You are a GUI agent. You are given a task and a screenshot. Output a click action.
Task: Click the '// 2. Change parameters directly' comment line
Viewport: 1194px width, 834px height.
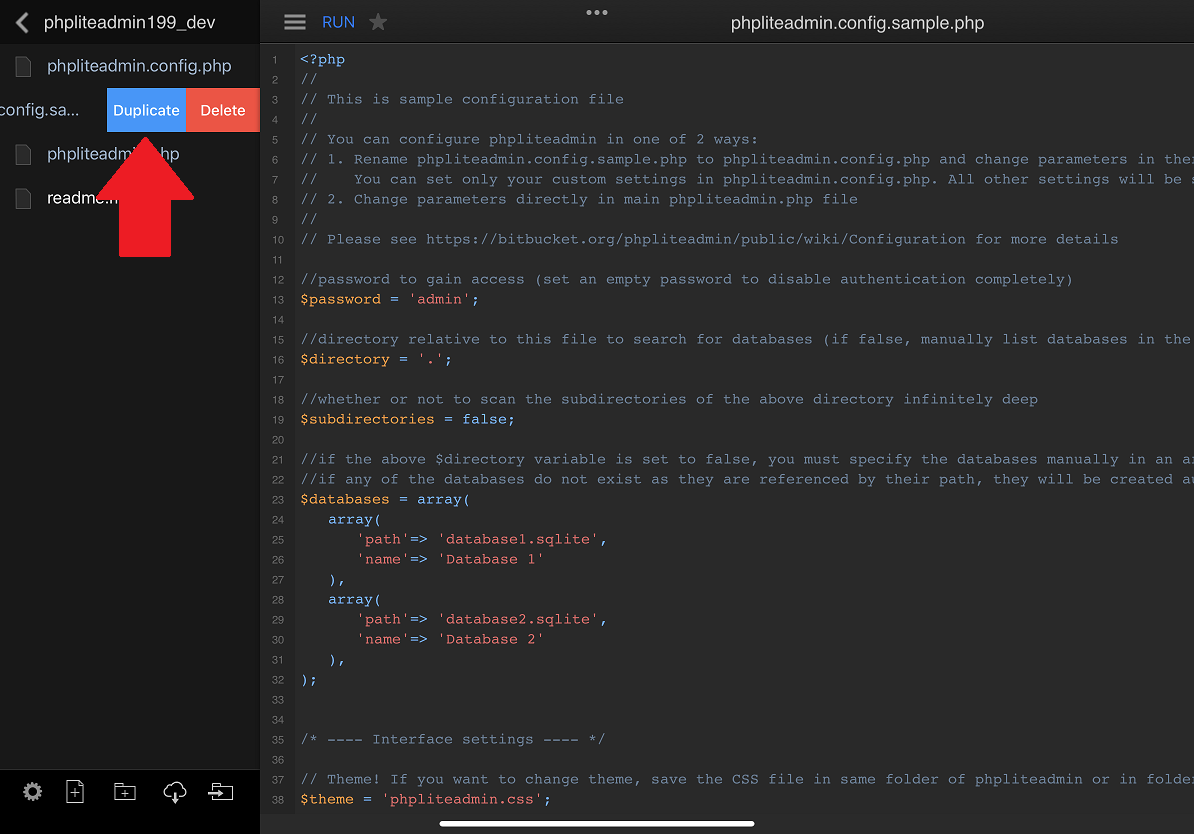click(x=579, y=200)
